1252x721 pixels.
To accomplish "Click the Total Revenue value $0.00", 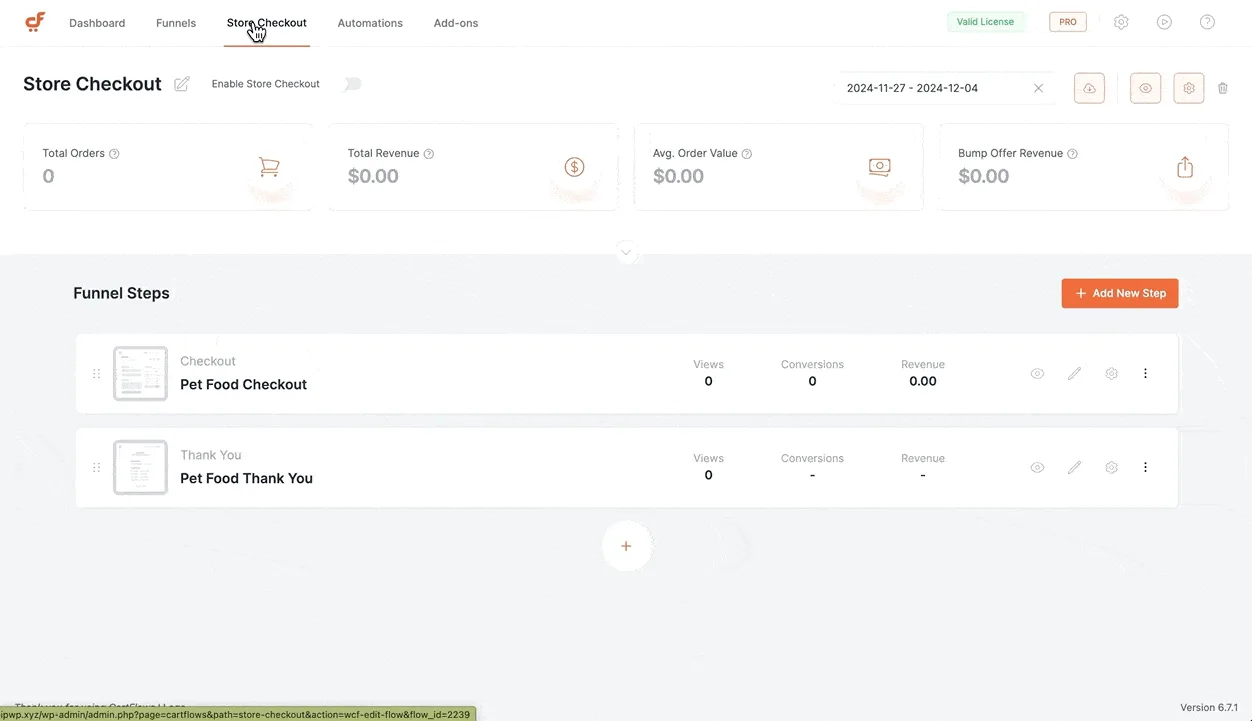I will click(x=373, y=176).
